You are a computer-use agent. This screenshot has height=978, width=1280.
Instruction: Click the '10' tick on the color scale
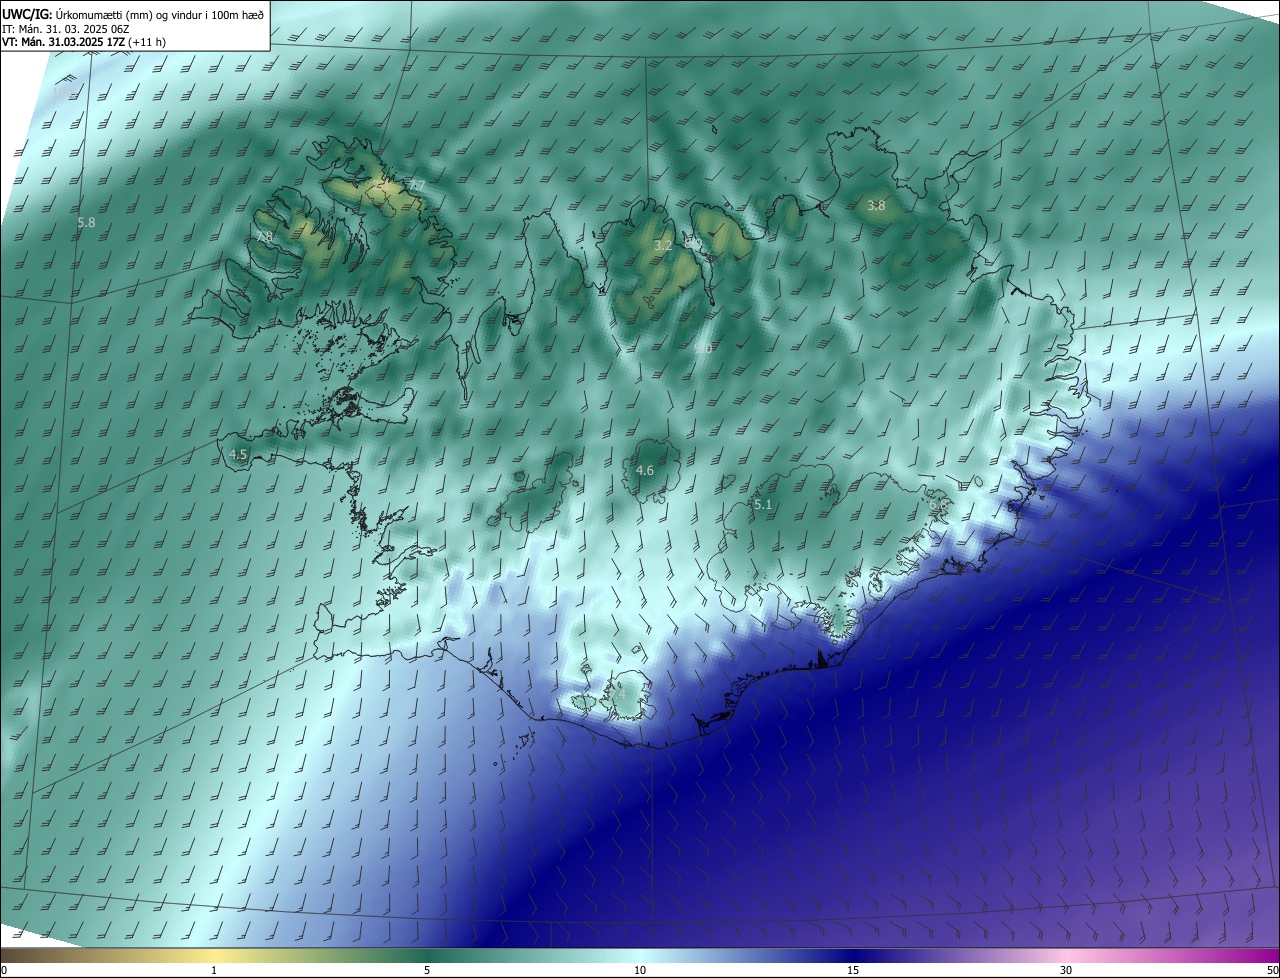(640, 970)
